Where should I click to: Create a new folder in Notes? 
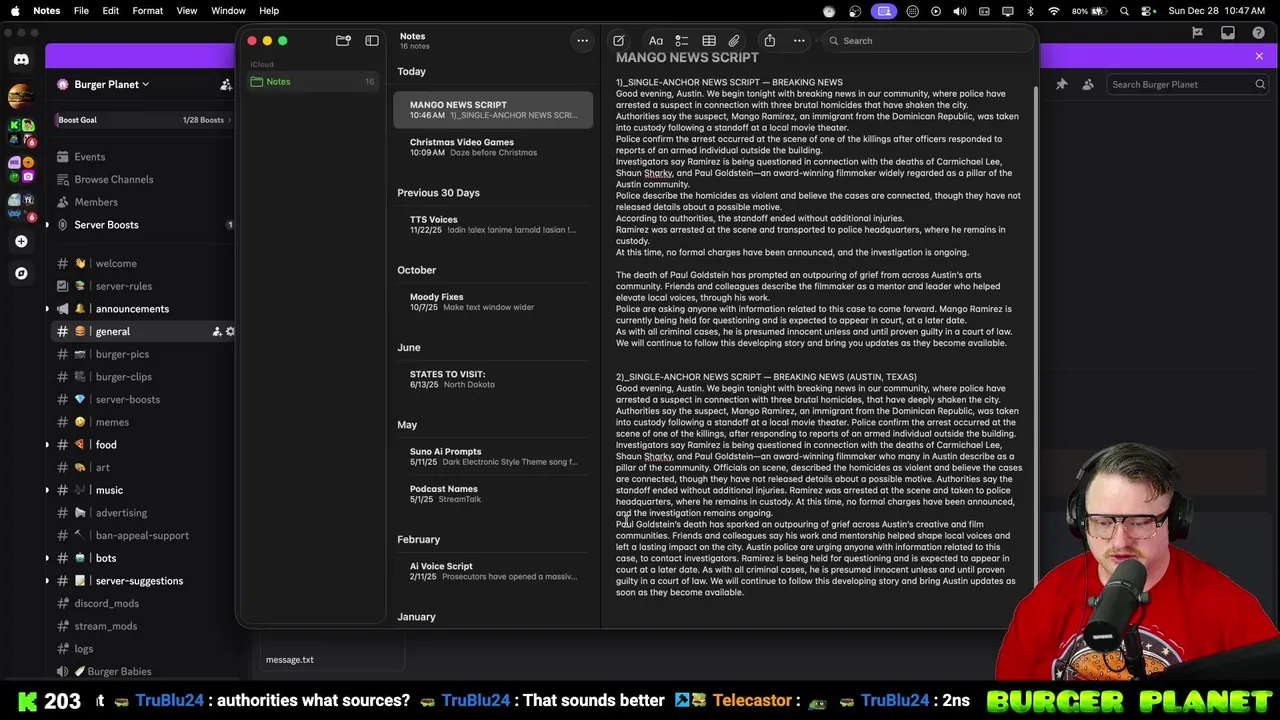point(343,41)
